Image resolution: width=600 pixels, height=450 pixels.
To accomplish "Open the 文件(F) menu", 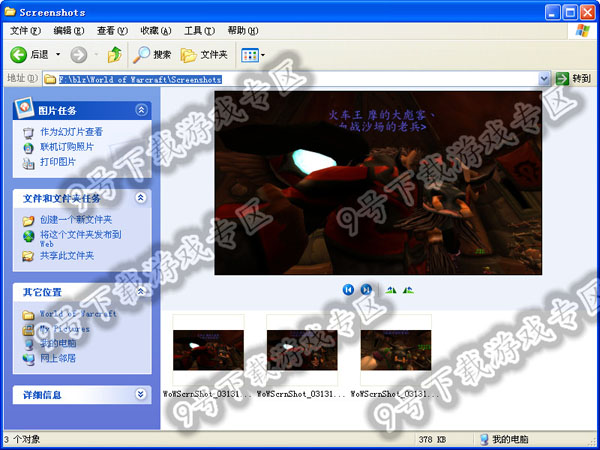I will pyautogui.click(x=18, y=31).
